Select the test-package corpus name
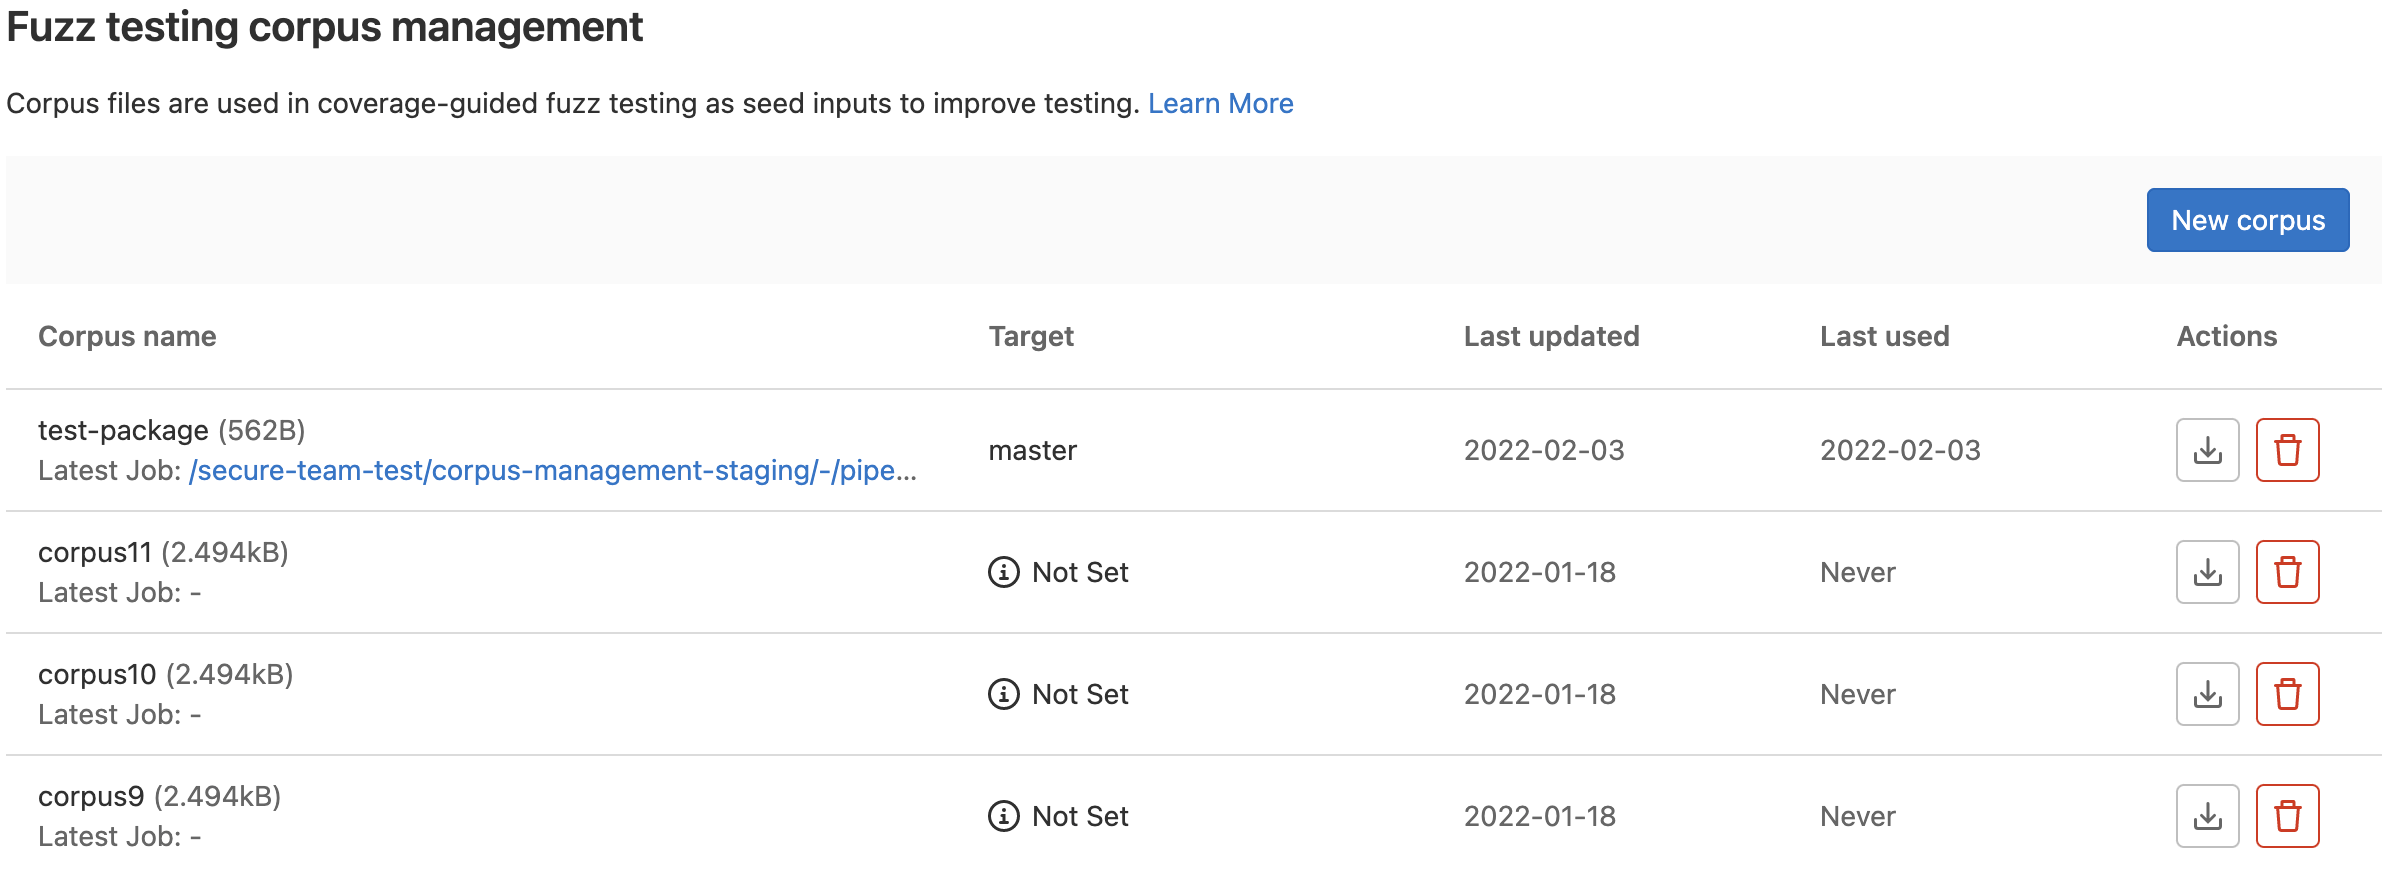2396x872 pixels. pyautogui.click(x=123, y=430)
